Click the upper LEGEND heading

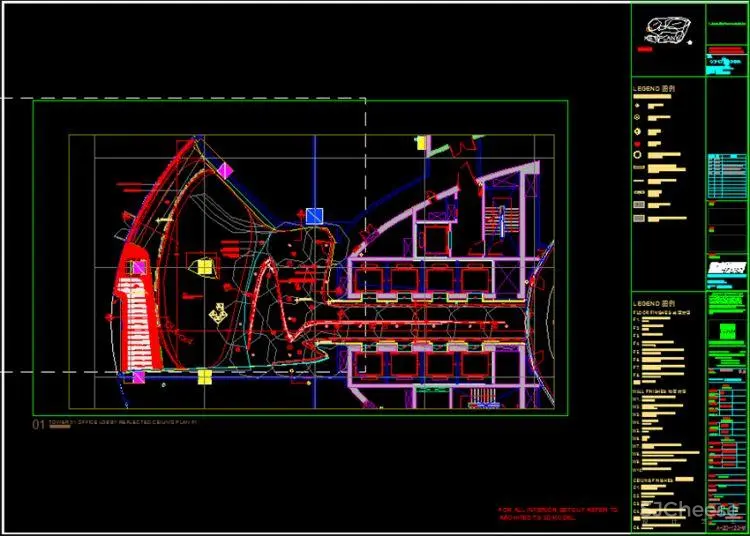point(652,89)
